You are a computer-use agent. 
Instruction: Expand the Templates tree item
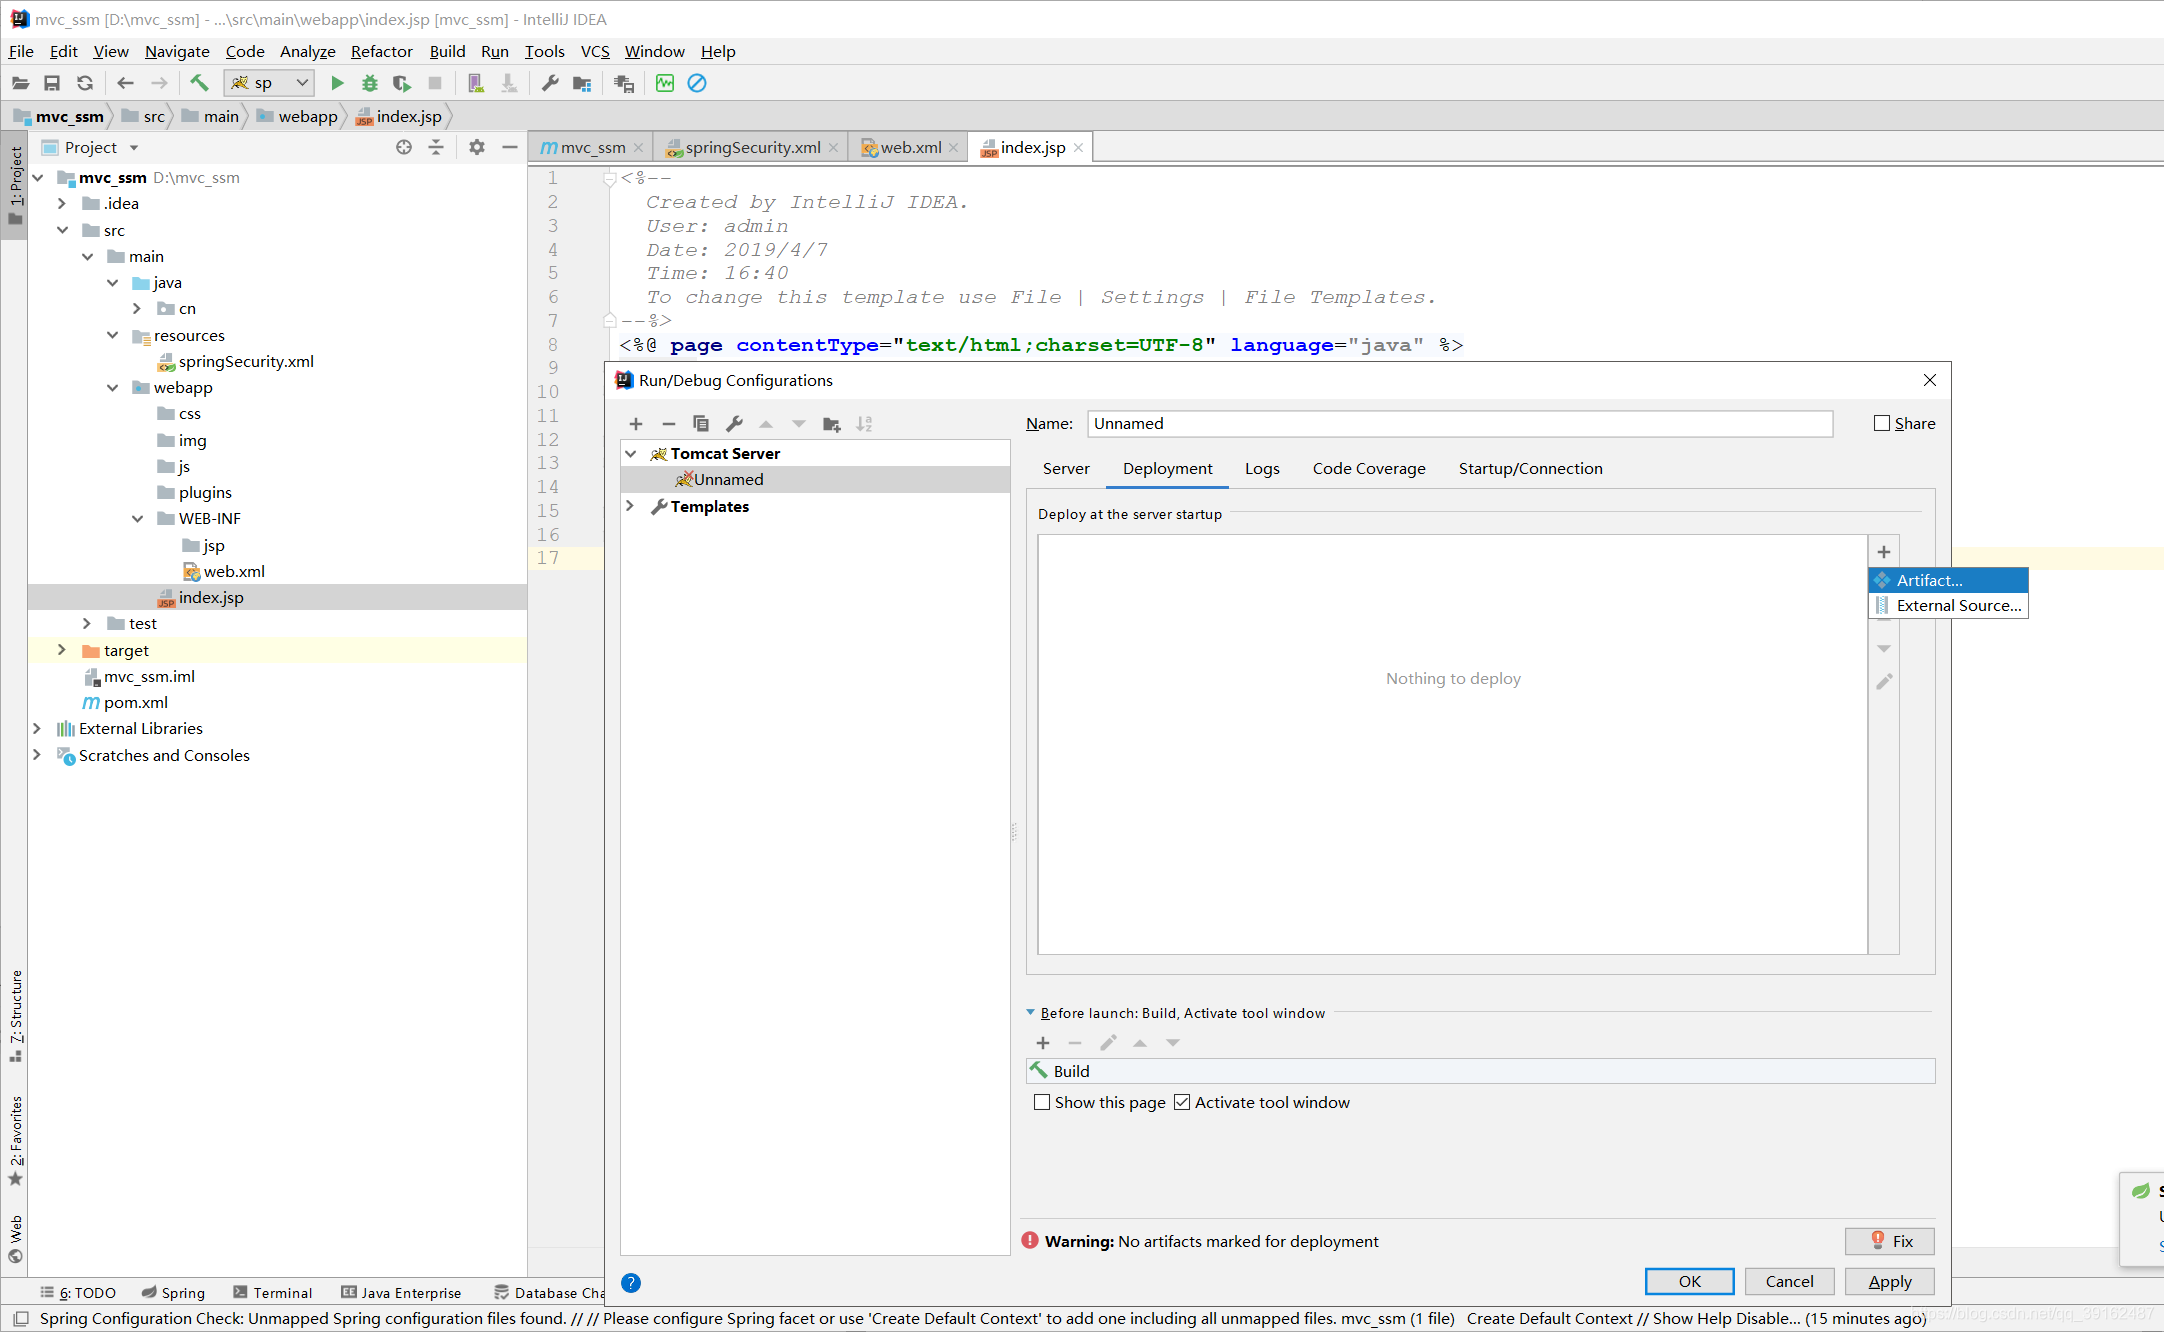[x=632, y=505]
